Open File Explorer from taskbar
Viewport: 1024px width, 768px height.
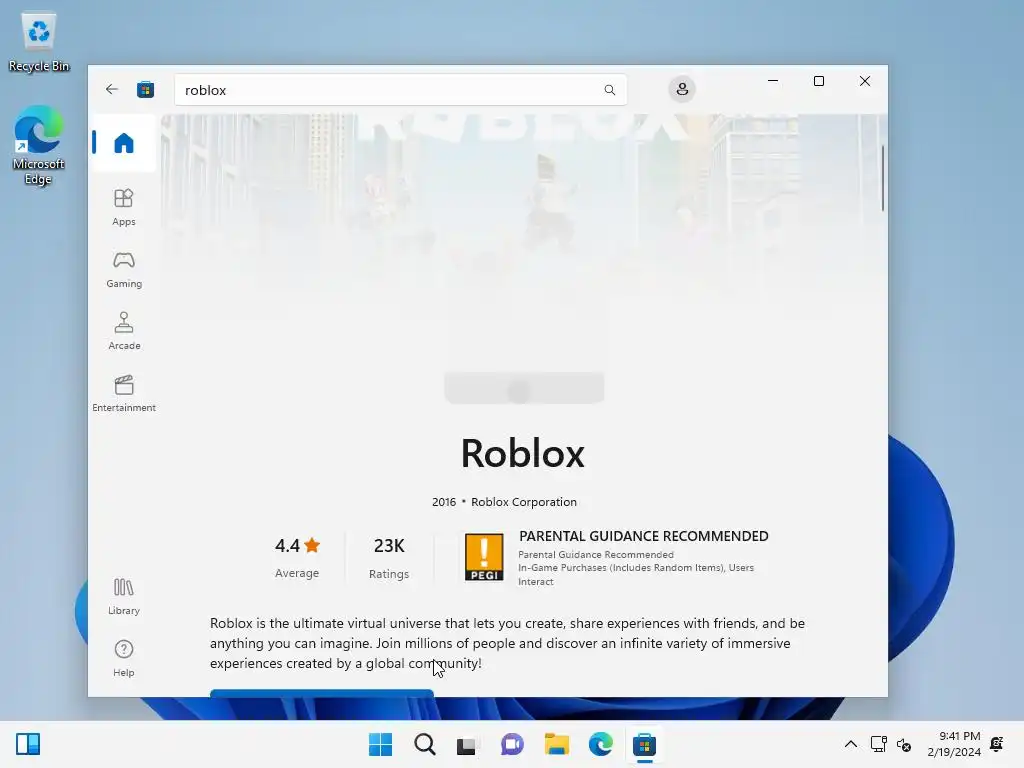click(556, 744)
